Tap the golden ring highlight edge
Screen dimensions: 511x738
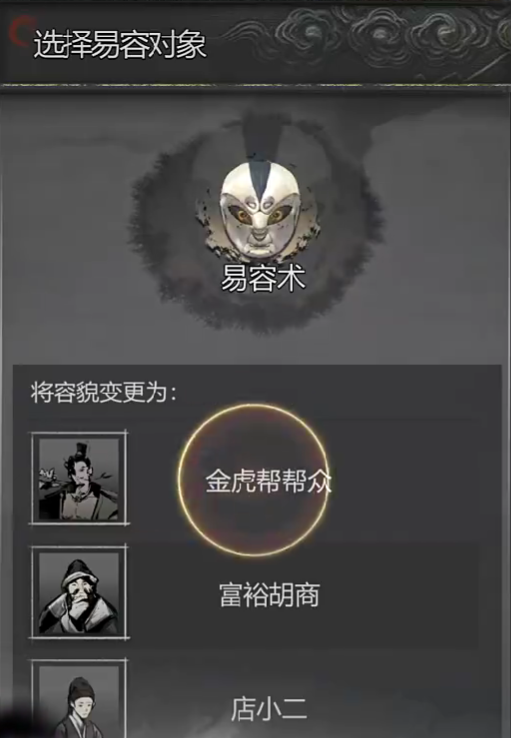pyautogui.click(x=179, y=480)
